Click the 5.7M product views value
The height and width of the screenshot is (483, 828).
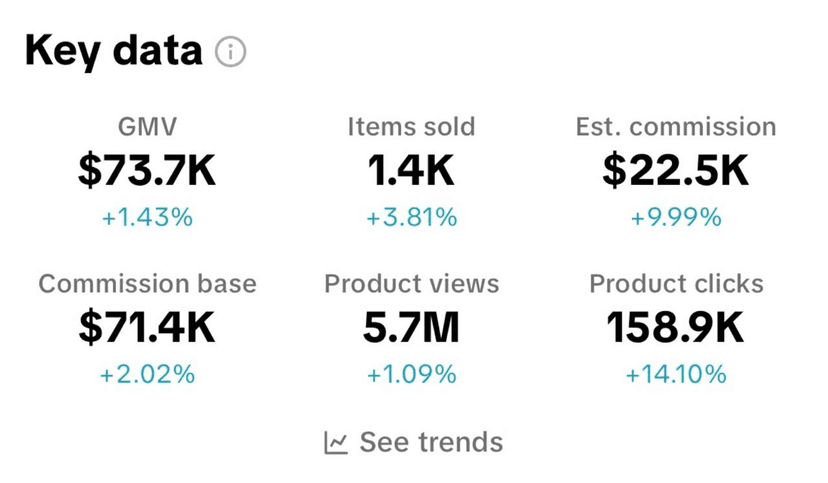pos(411,328)
